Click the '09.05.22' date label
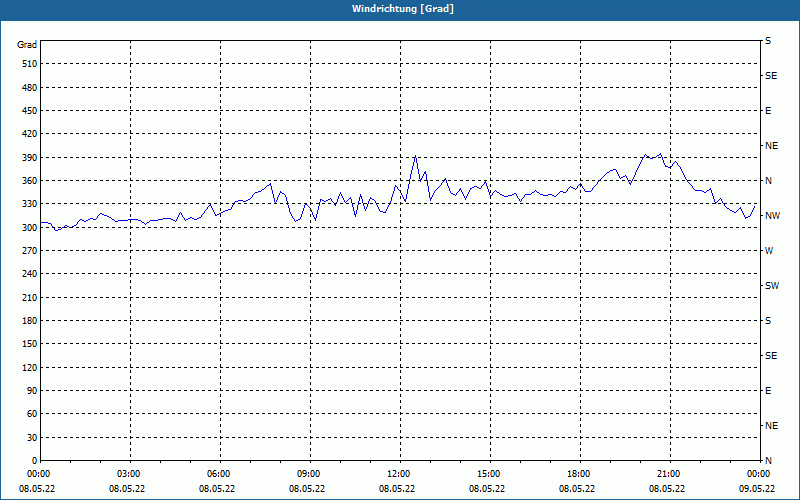The width and height of the screenshot is (800, 500). pyautogui.click(x=757, y=489)
